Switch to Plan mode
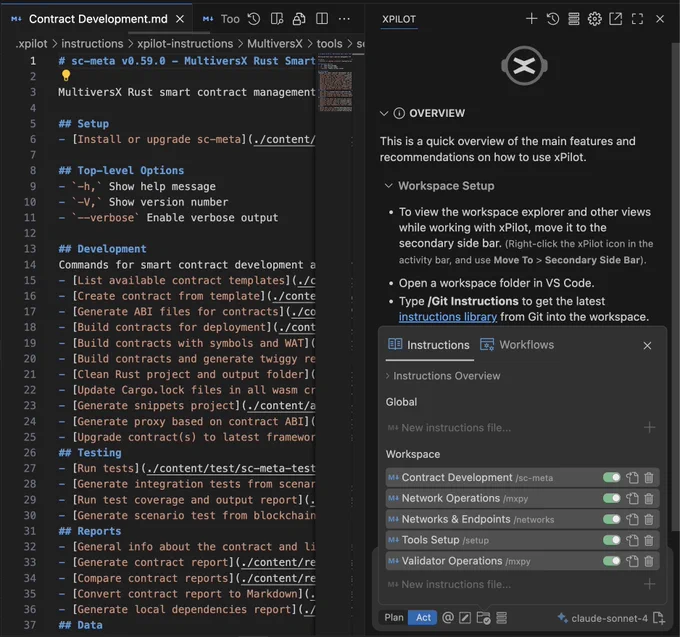Viewport: 680px width, 637px height. click(394, 617)
